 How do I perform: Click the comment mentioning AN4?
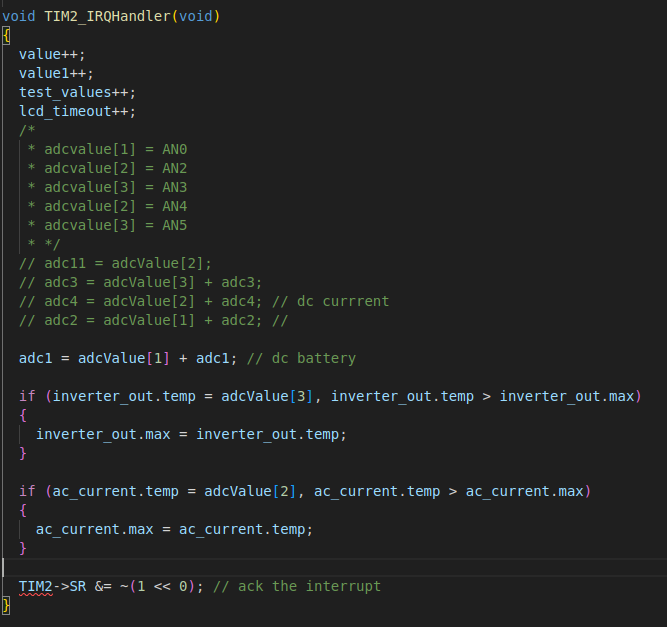[x=107, y=206]
